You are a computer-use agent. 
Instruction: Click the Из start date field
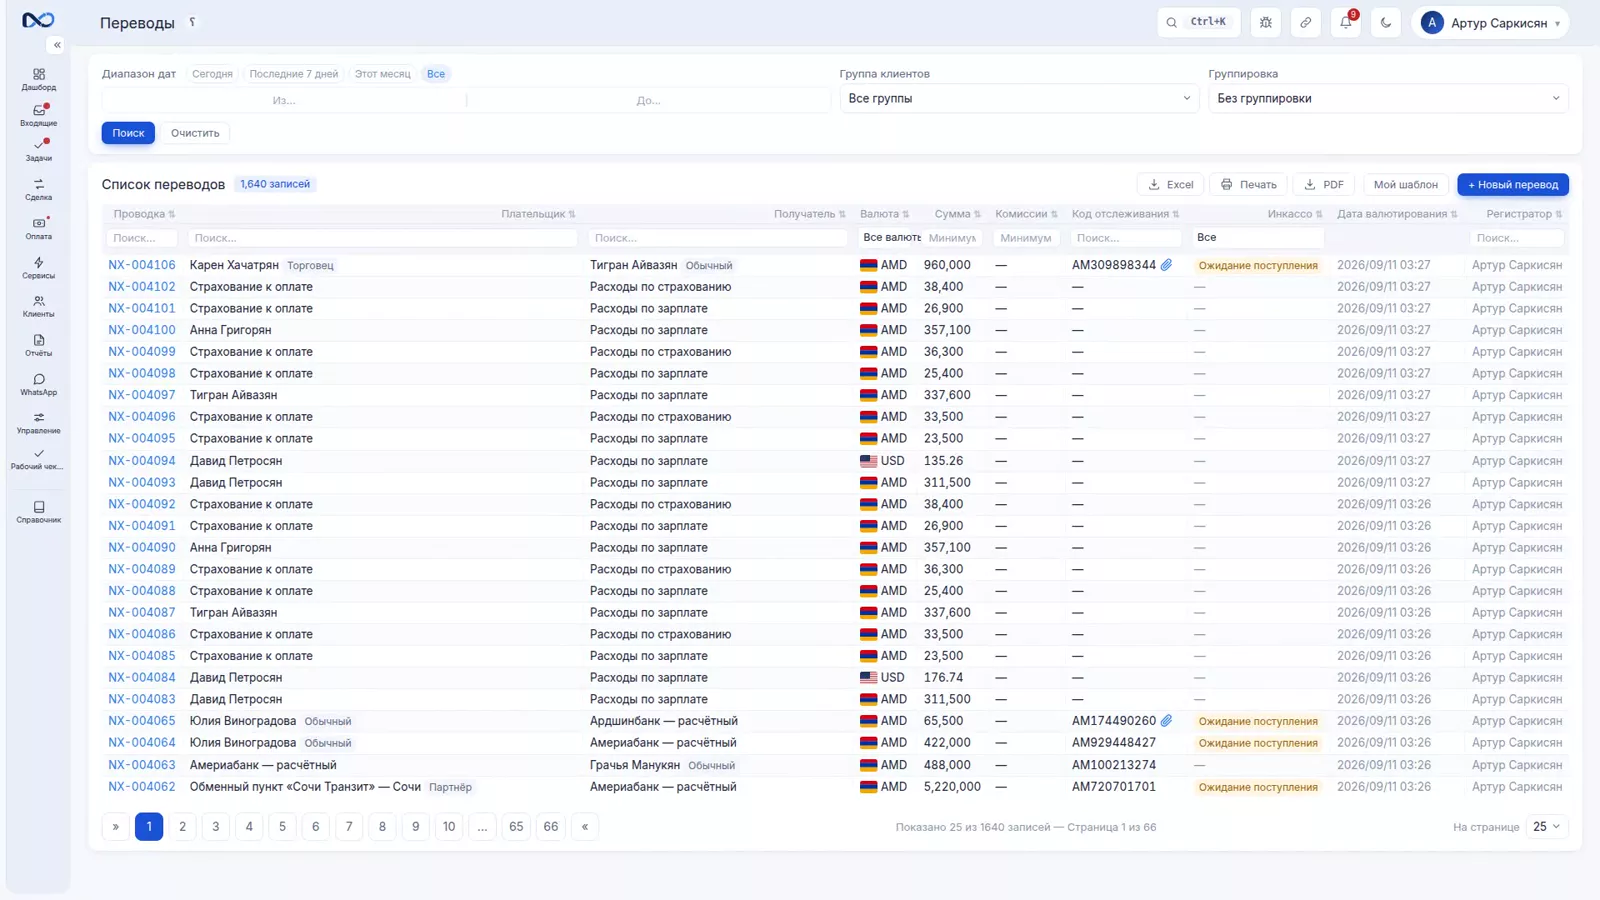click(x=284, y=100)
